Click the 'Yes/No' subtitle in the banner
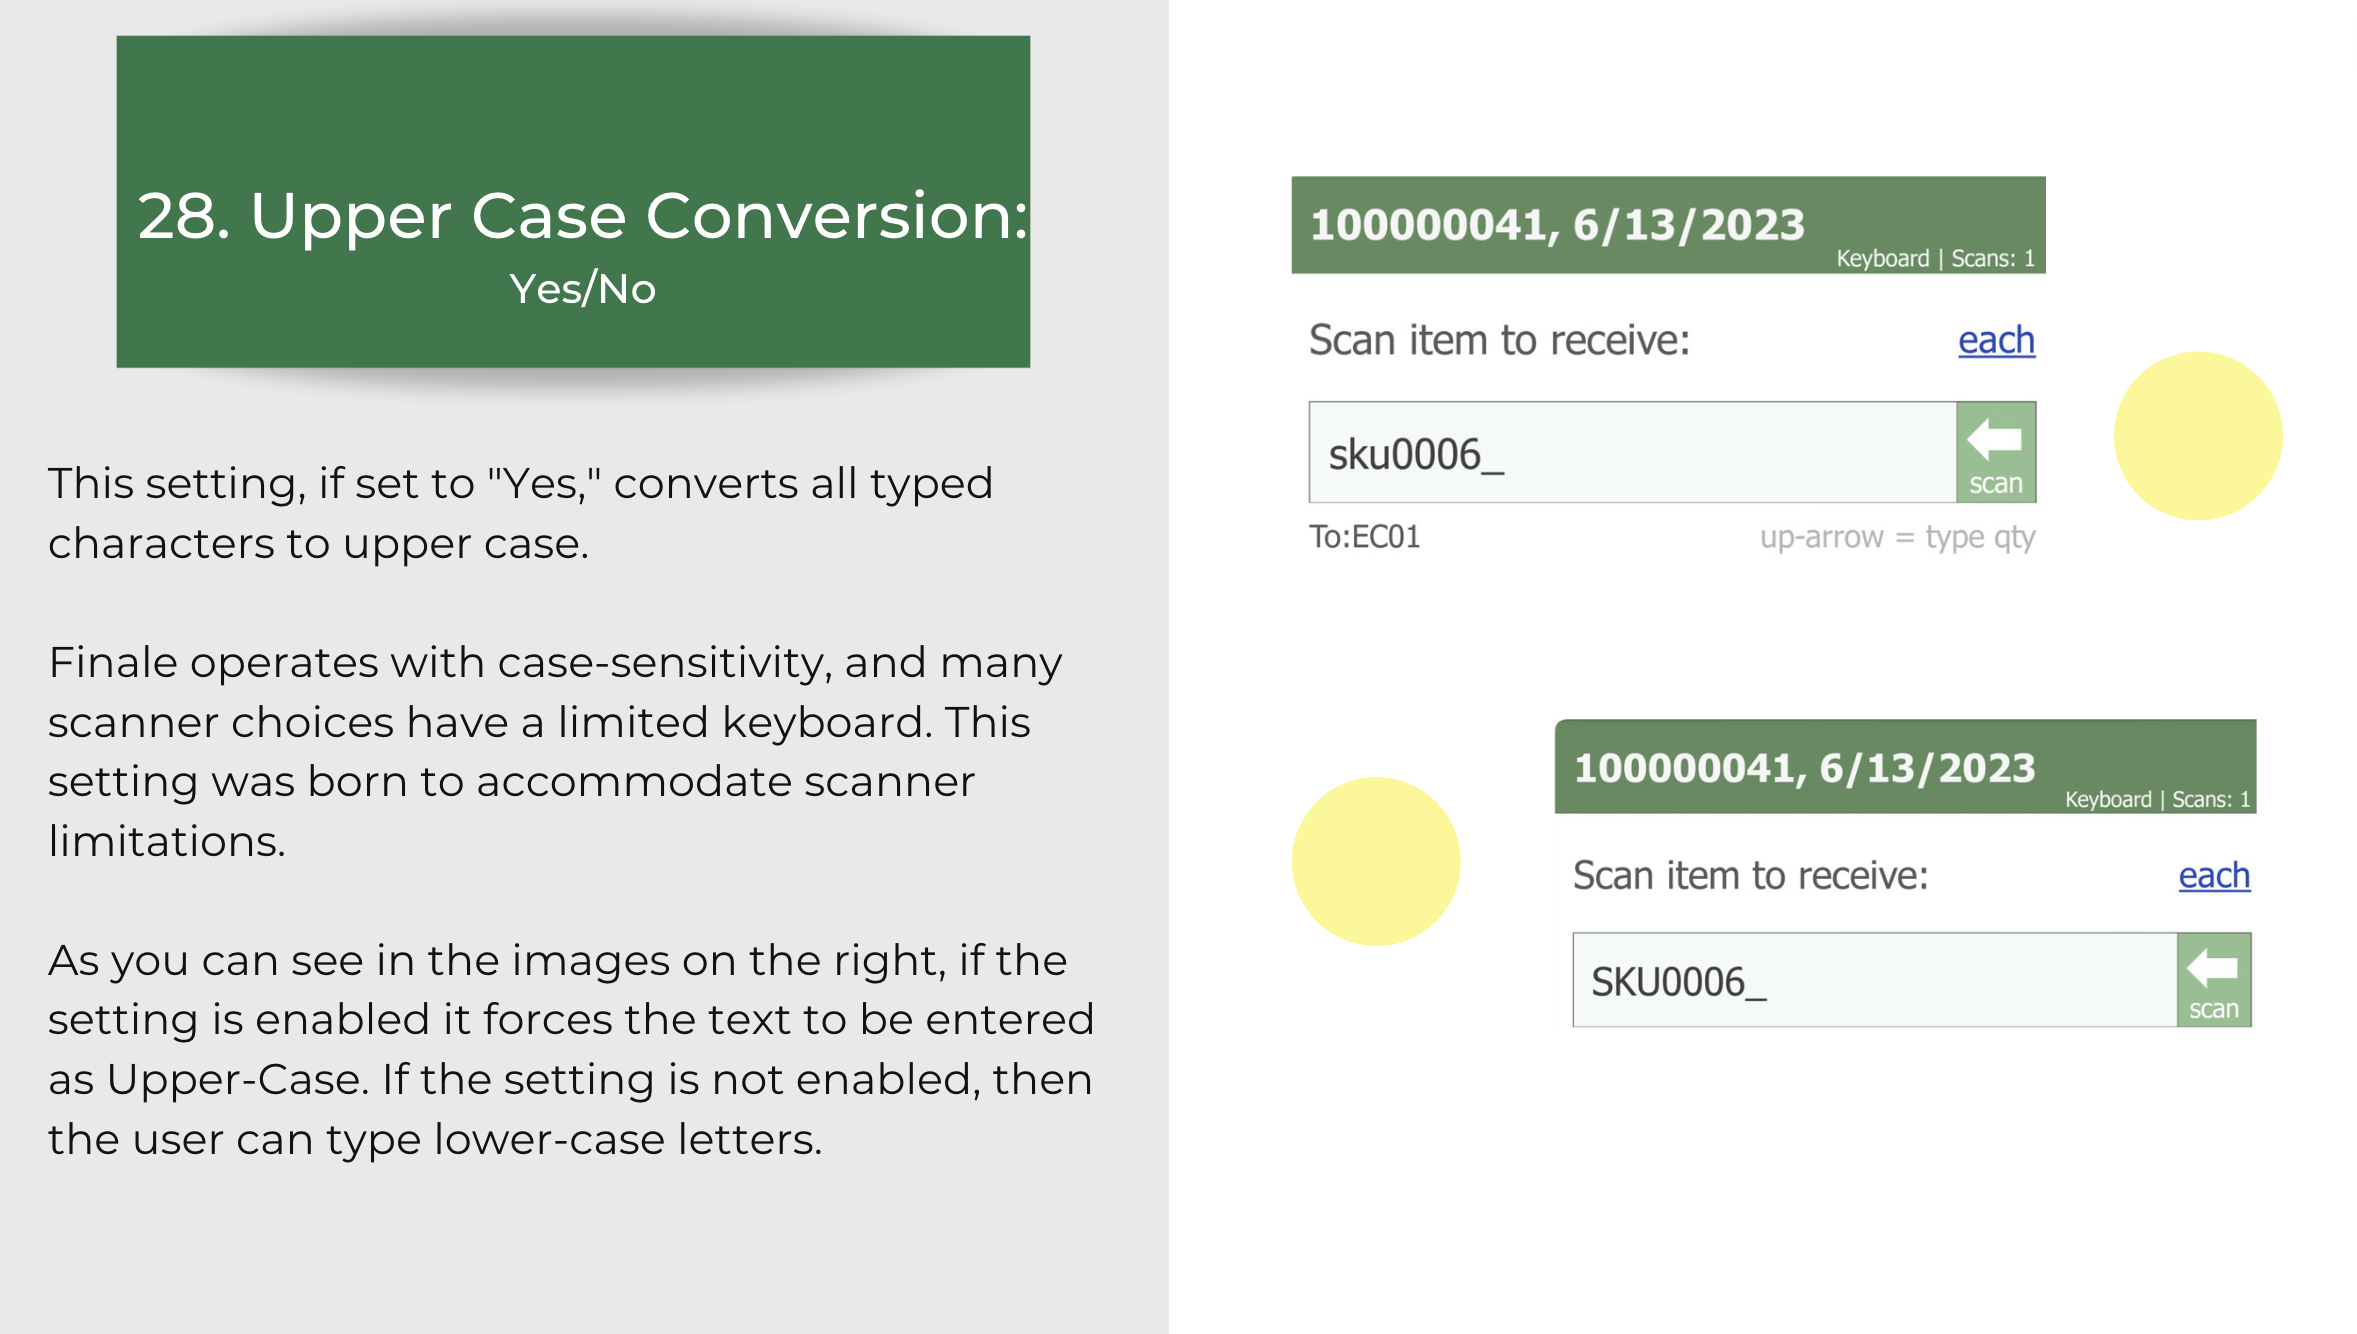The height and width of the screenshot is (1334, 2357). pyautogui.click(x=583, y=288)
